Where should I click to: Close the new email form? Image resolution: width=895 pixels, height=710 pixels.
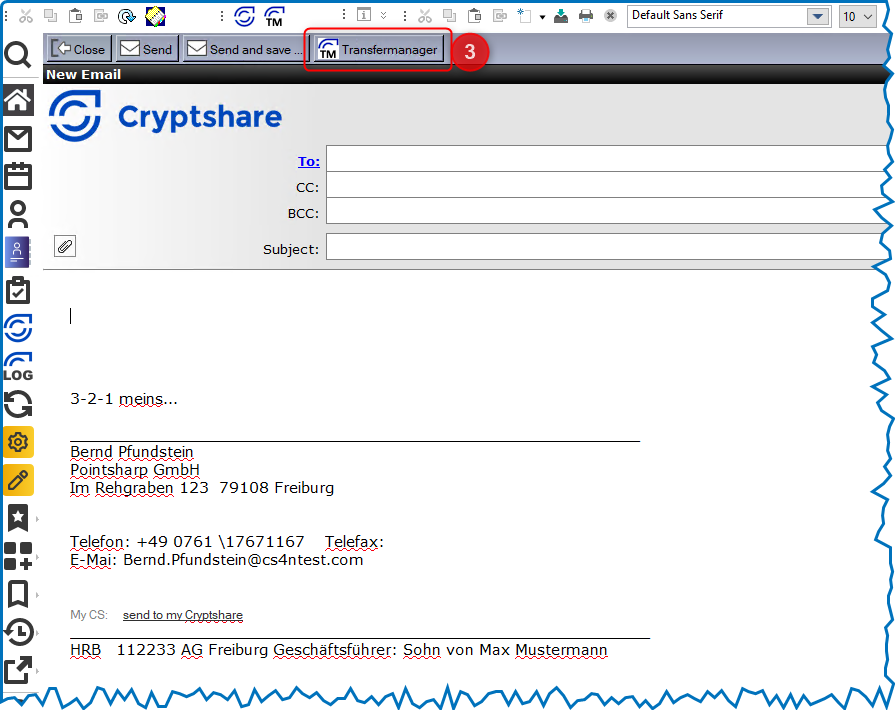pos(78,49)
